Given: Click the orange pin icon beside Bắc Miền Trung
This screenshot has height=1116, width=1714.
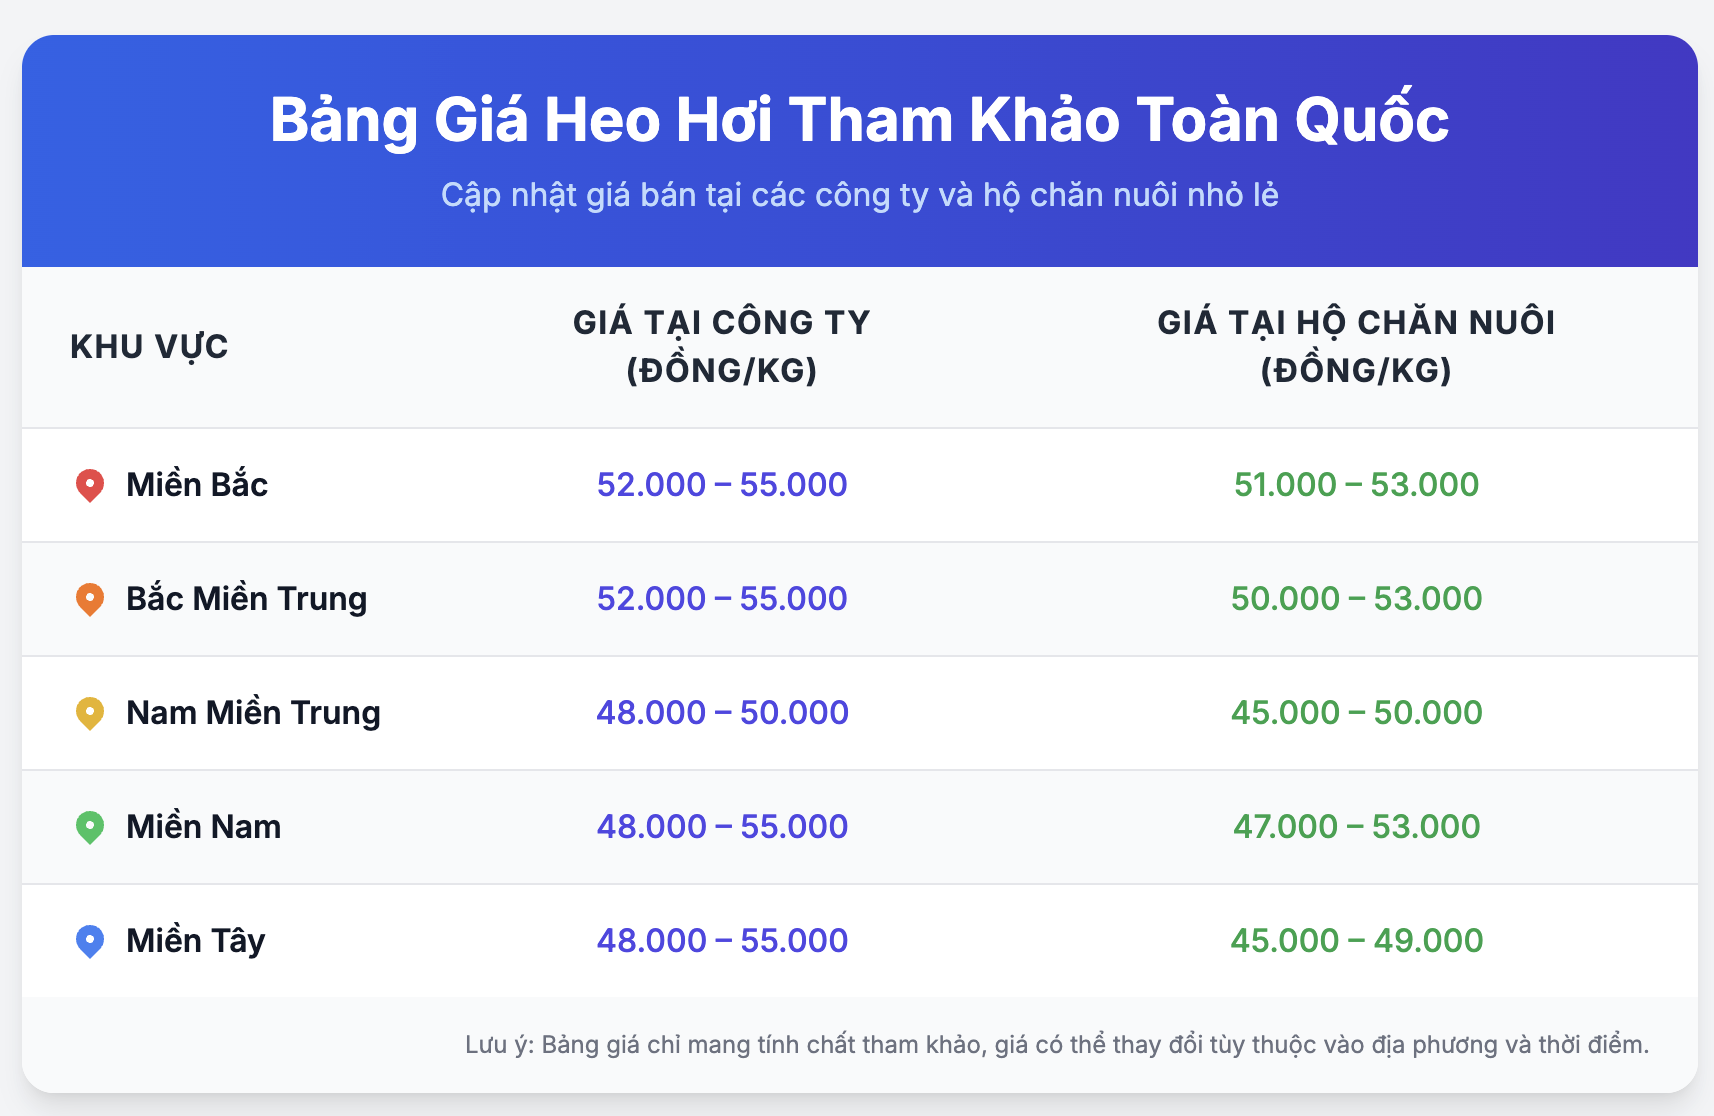Looking at the screenshot, I should coord(90,599).
